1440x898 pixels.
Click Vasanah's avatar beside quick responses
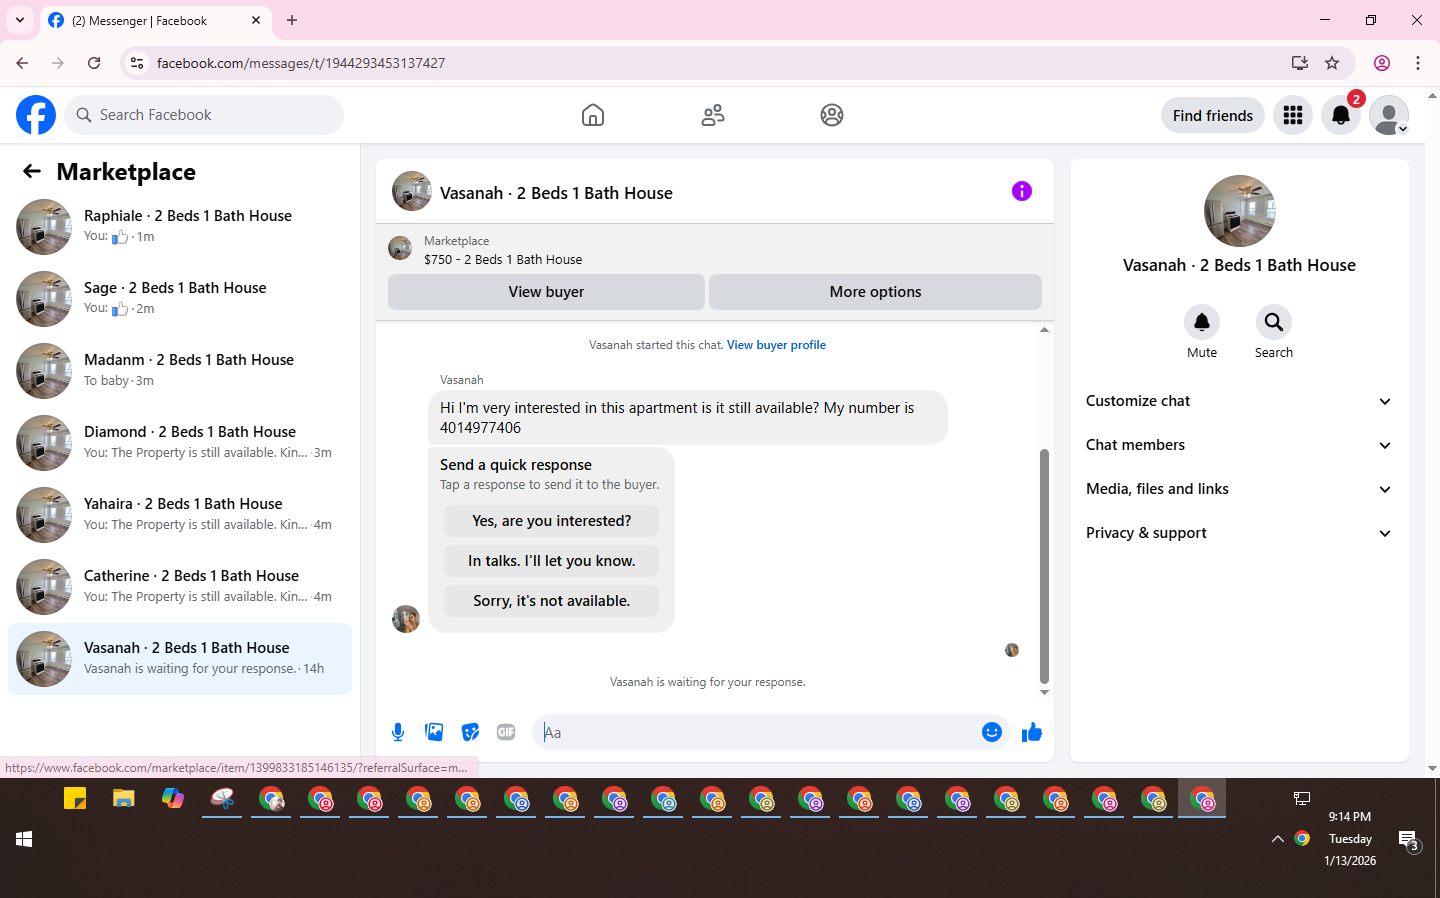[406, 619]
